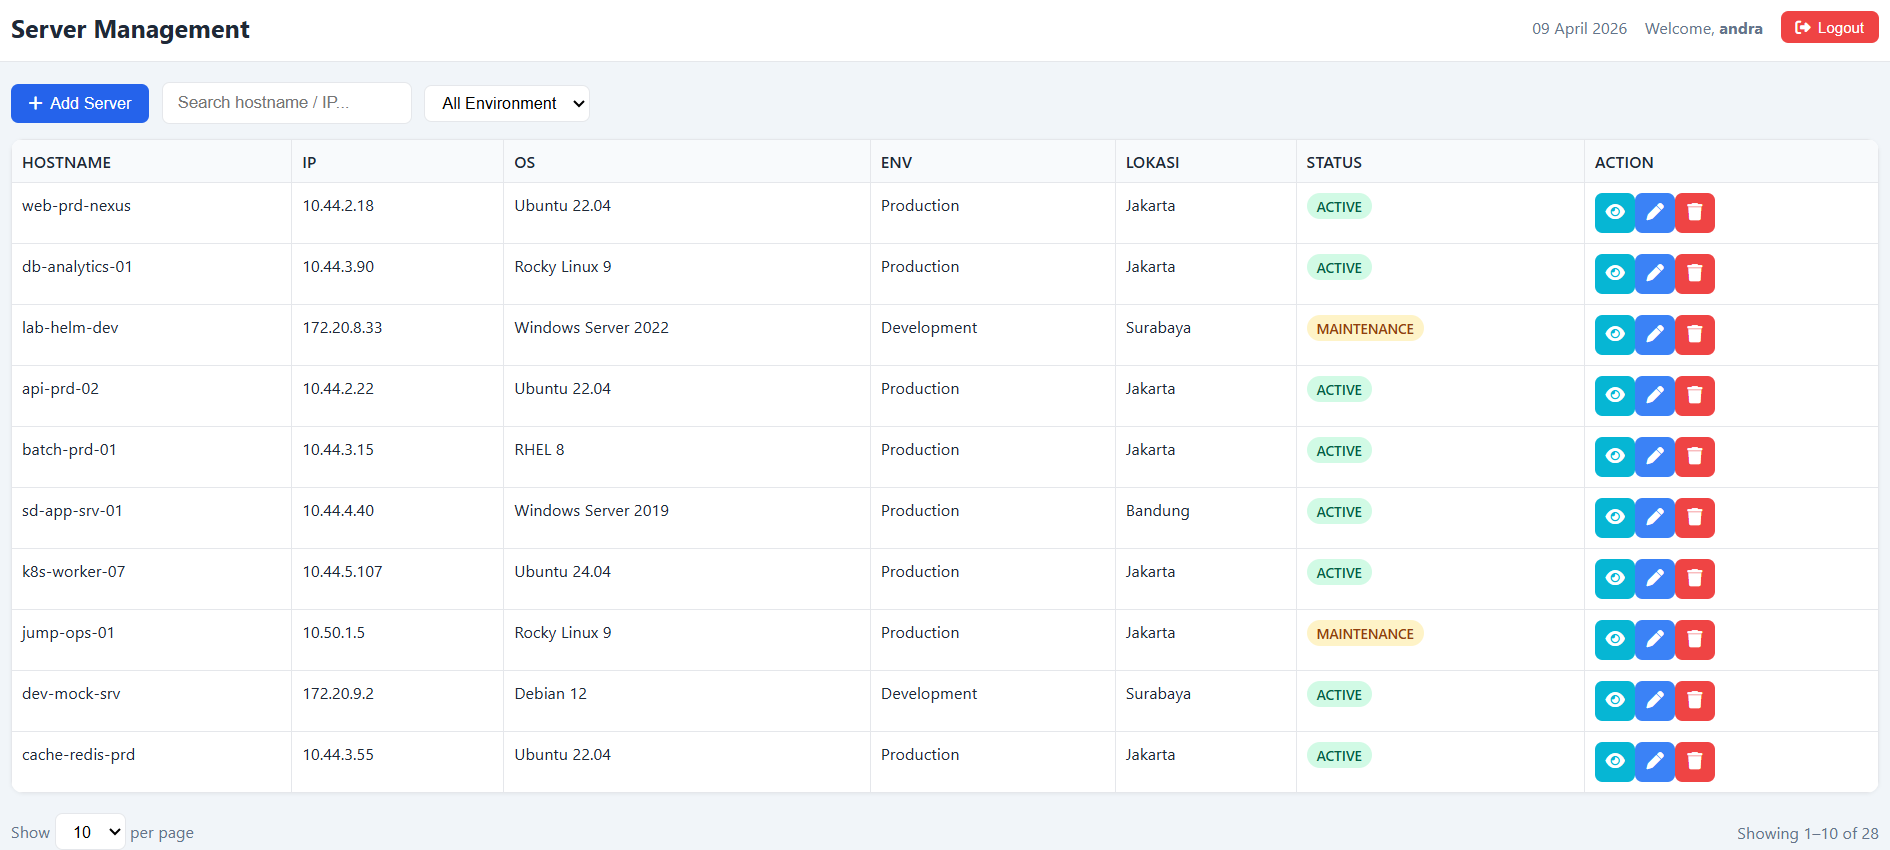Screen dimensions: 1890x850
Task: Delete dev-mock-srv entry
Action: (x=1694, y=701)
